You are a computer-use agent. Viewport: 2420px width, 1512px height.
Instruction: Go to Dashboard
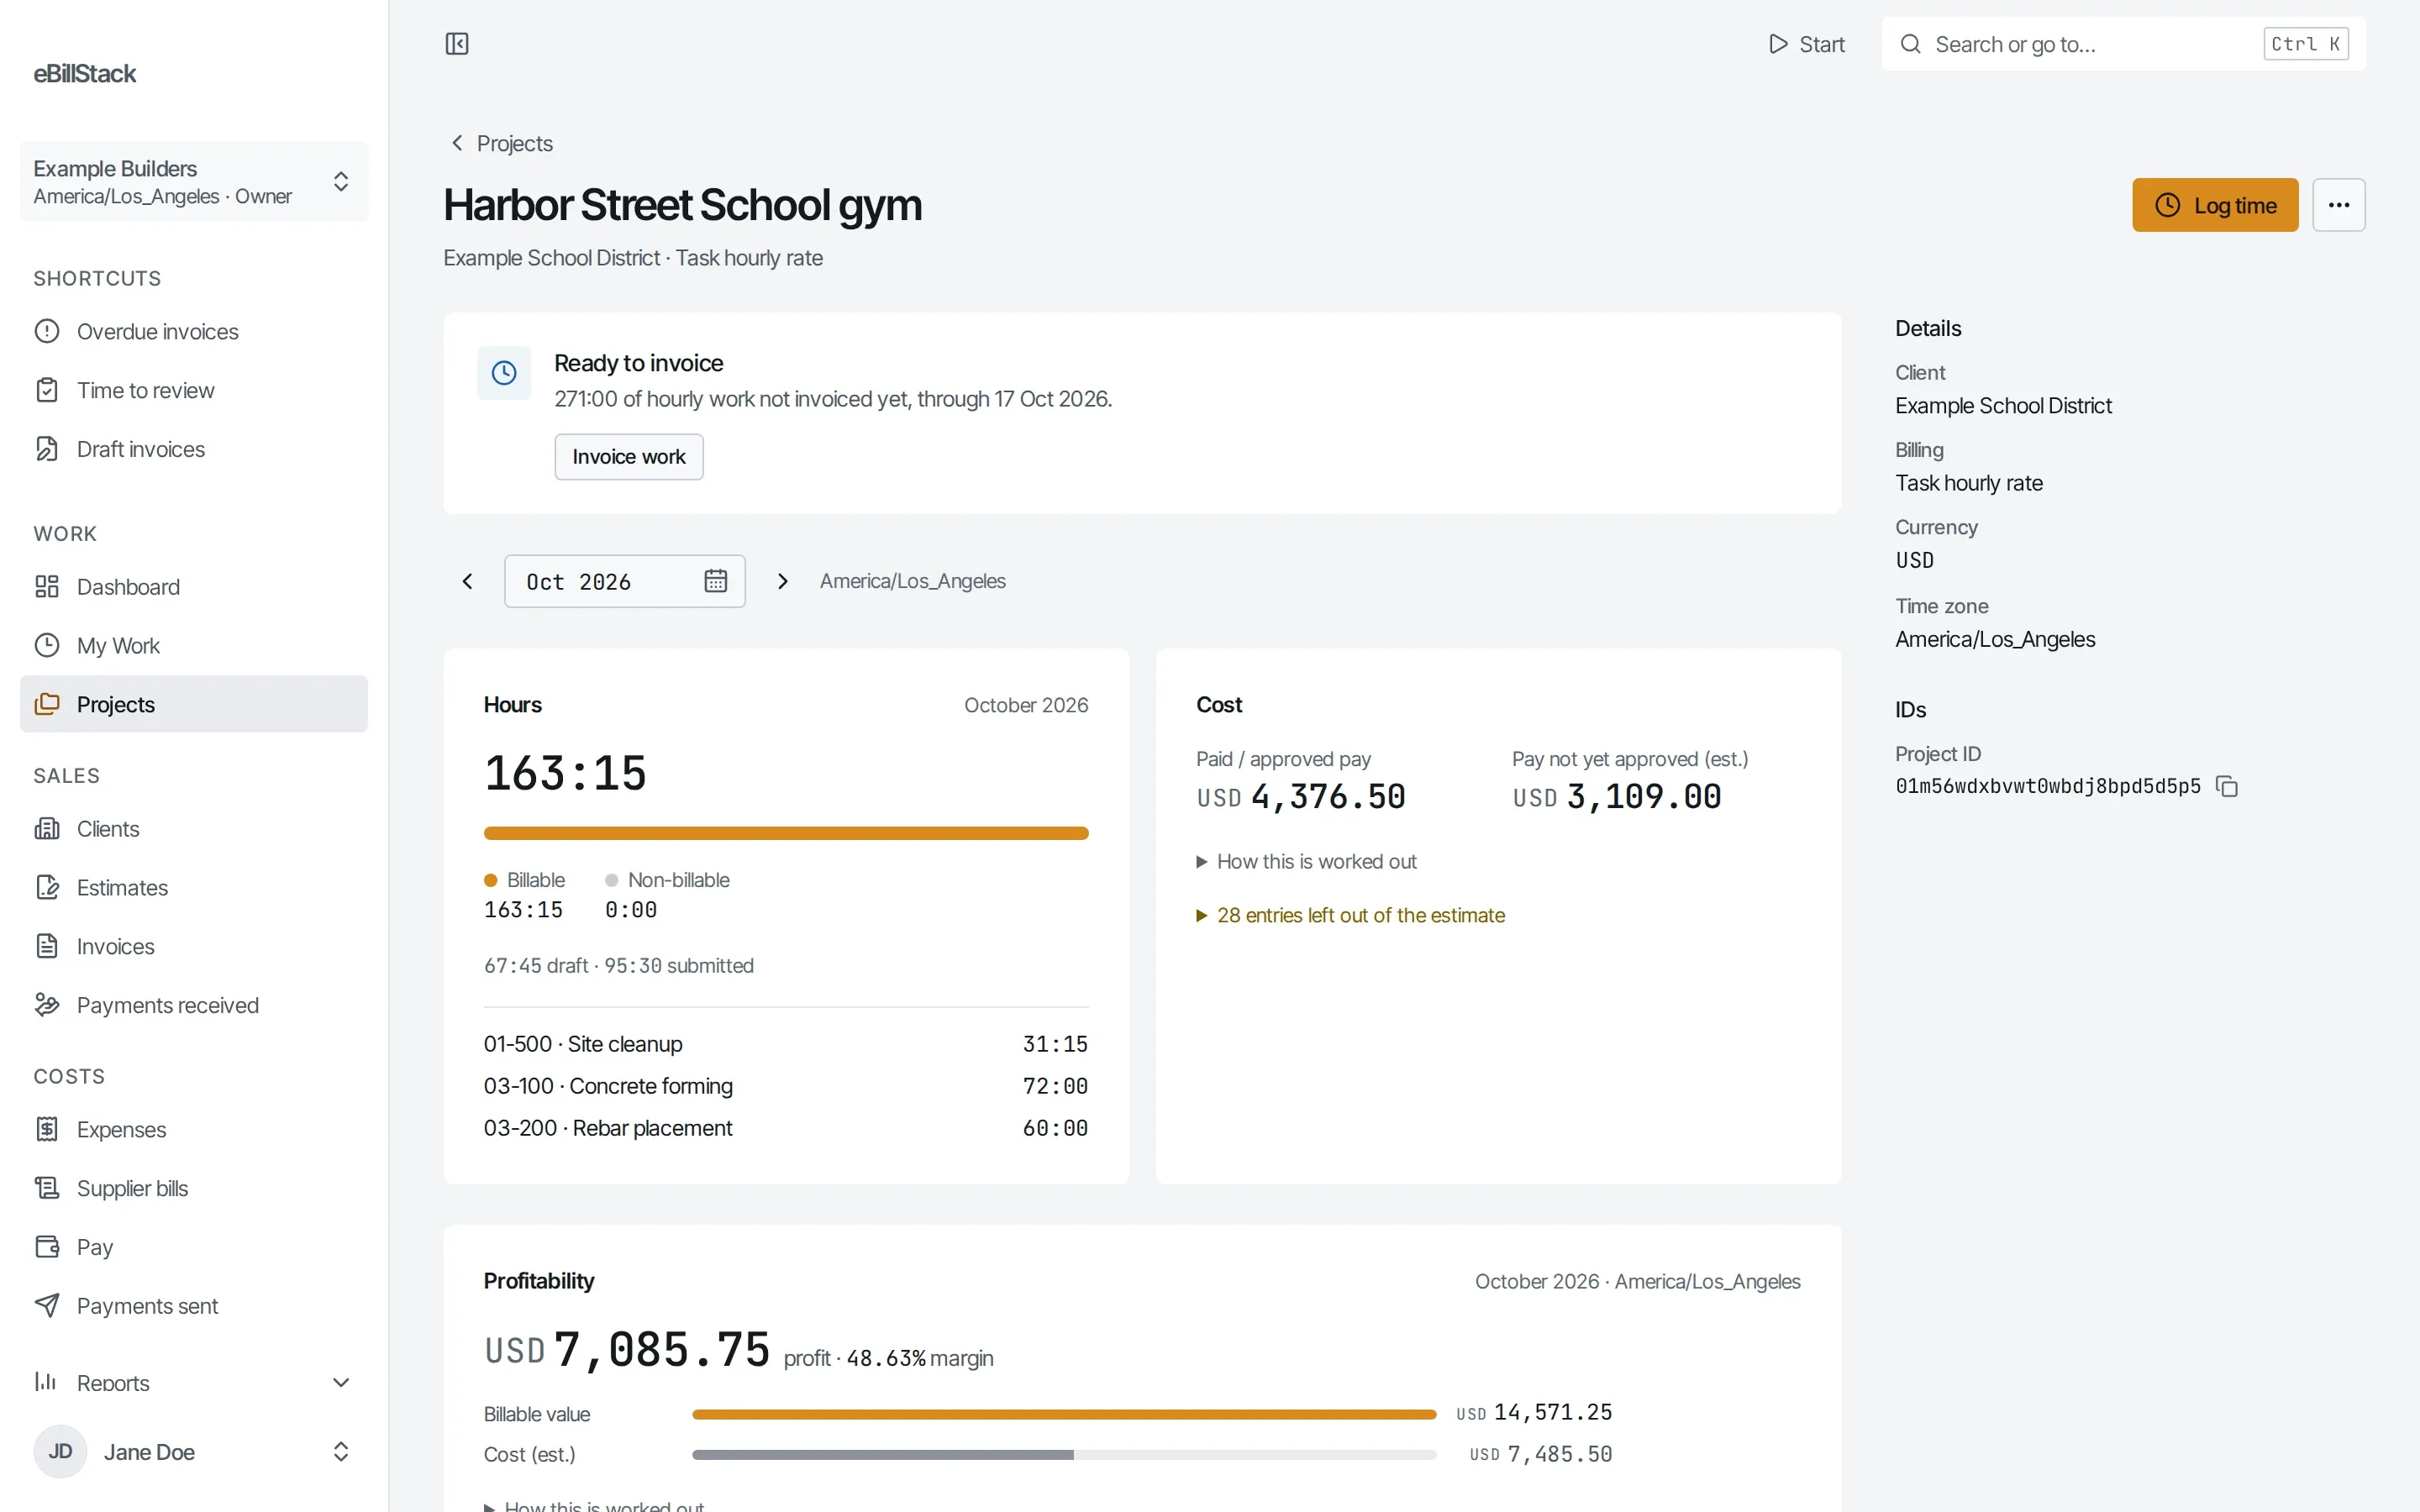pyautogui.click(x=194, y=587)
